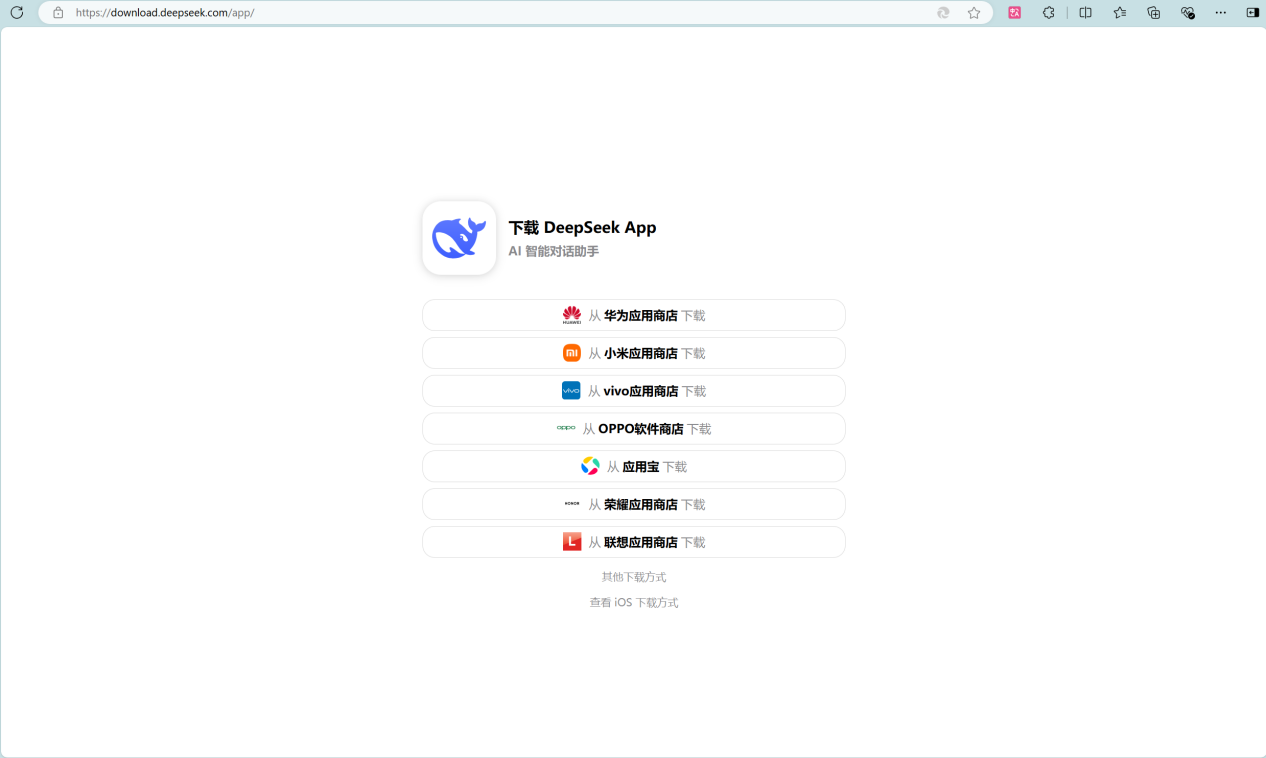
Task: Click the 下载 DeepSeek App heading
Action: [582, 227]
